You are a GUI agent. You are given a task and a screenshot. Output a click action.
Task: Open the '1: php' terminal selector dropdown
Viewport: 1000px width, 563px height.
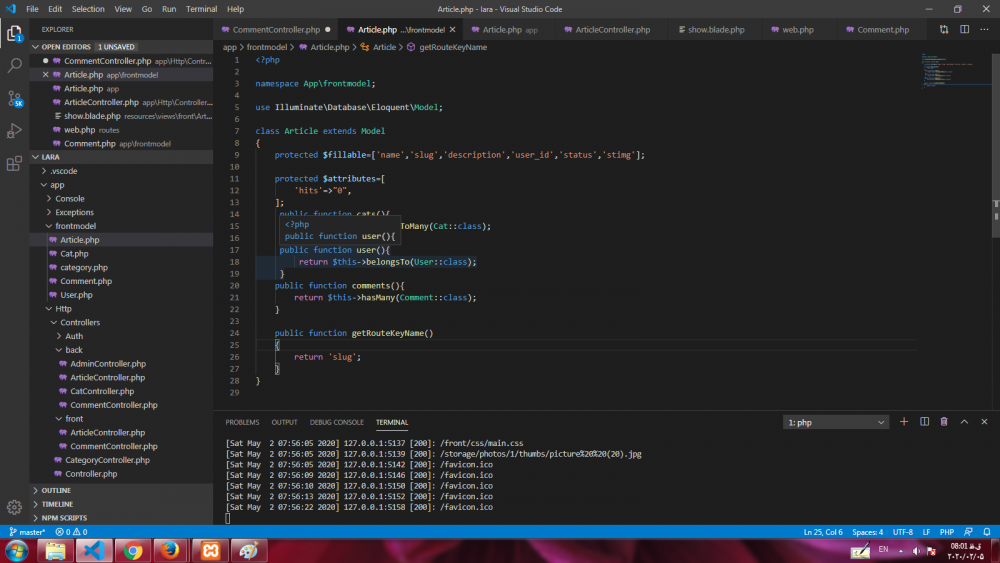835,422
